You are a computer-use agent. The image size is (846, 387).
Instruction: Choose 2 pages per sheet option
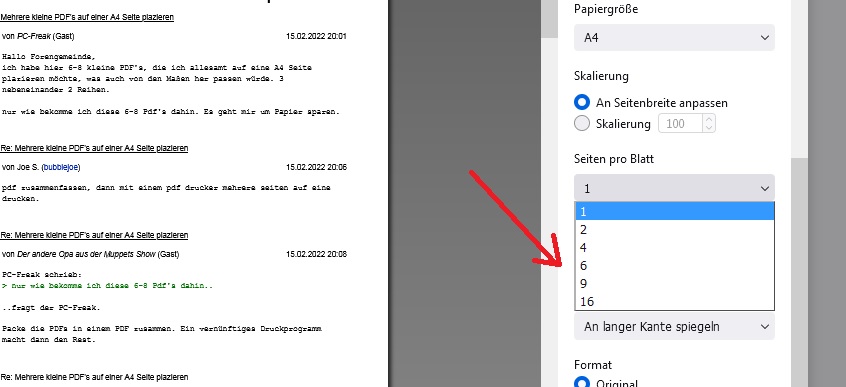point(675,230)
